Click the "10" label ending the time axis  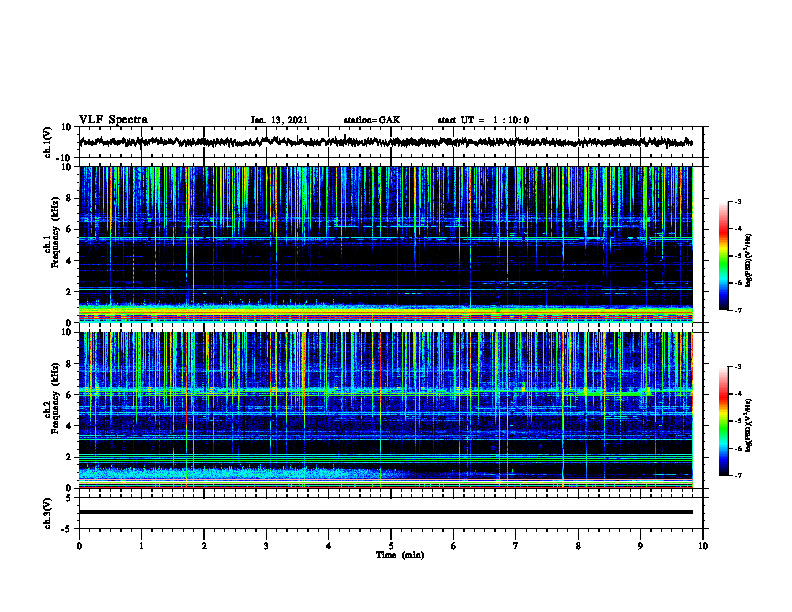point(703,546)
